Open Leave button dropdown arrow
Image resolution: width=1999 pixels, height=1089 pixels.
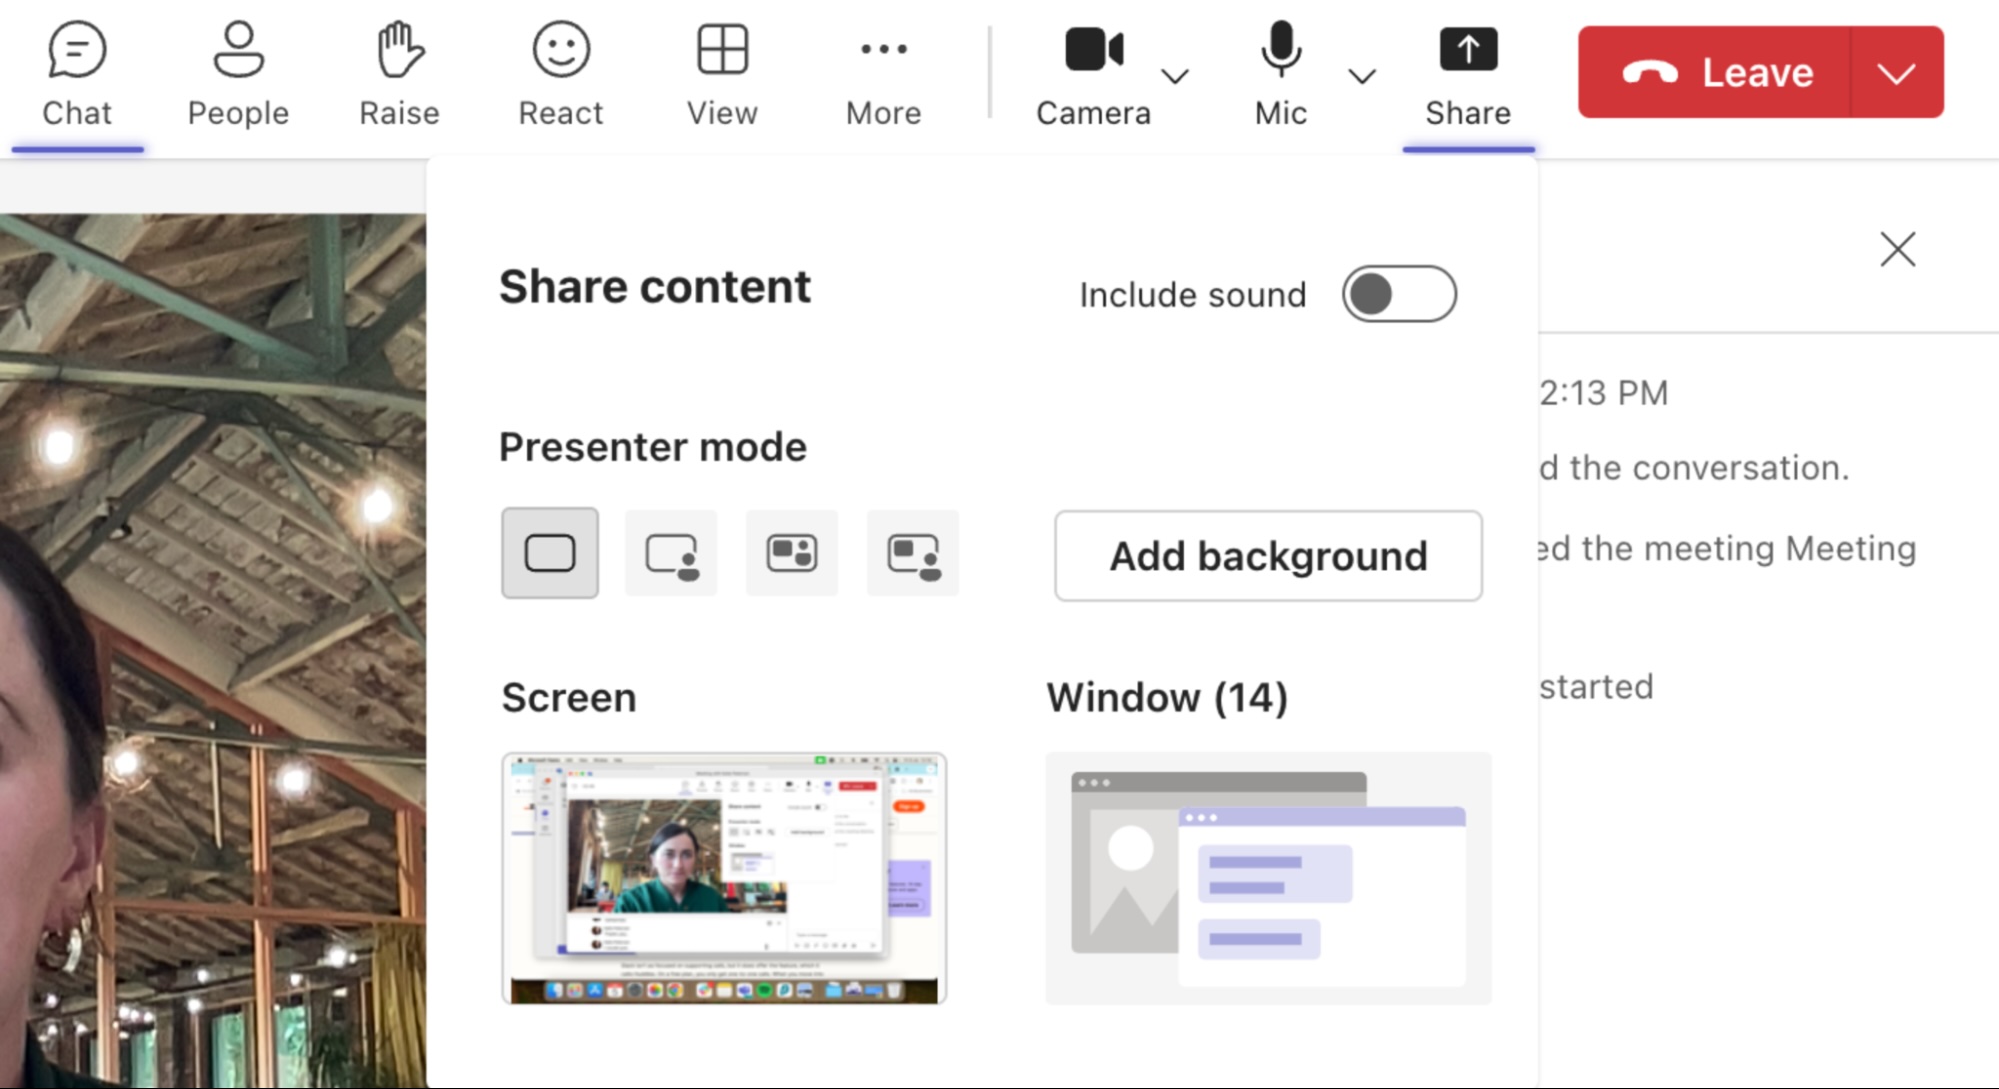(1897, 72)
